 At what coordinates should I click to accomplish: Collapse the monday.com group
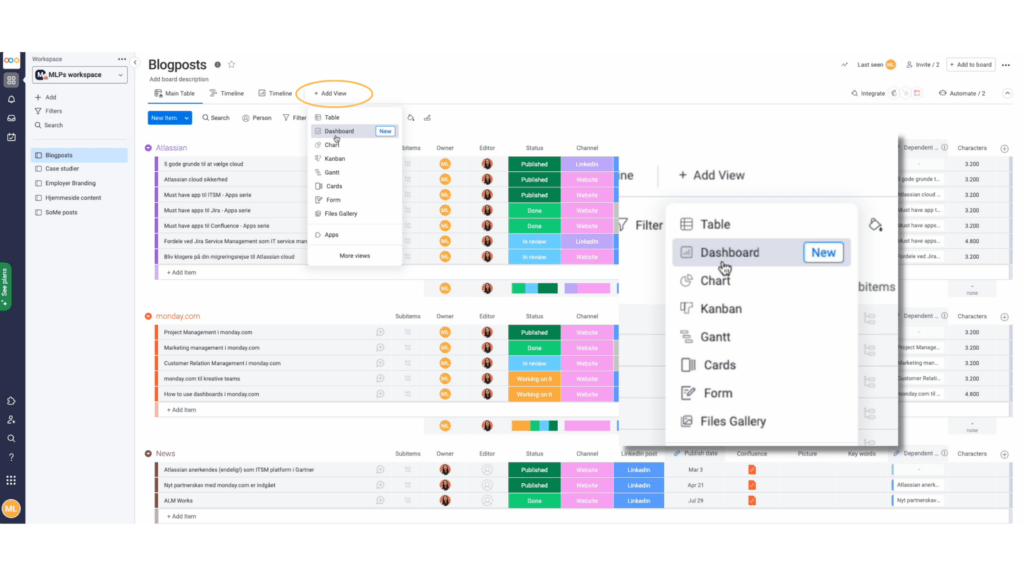pos(148,316)
